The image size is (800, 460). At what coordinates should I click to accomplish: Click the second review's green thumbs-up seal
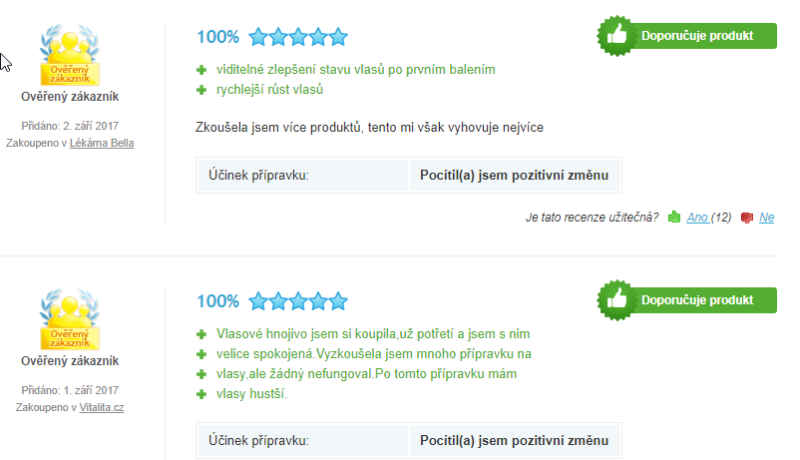pyautogui.click(x=617, y=300)
